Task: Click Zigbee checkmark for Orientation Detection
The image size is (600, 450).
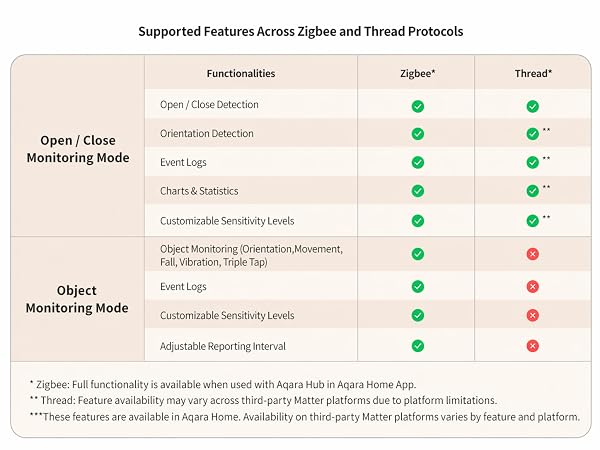Action: pyautogui.click(x=417, y=134)
